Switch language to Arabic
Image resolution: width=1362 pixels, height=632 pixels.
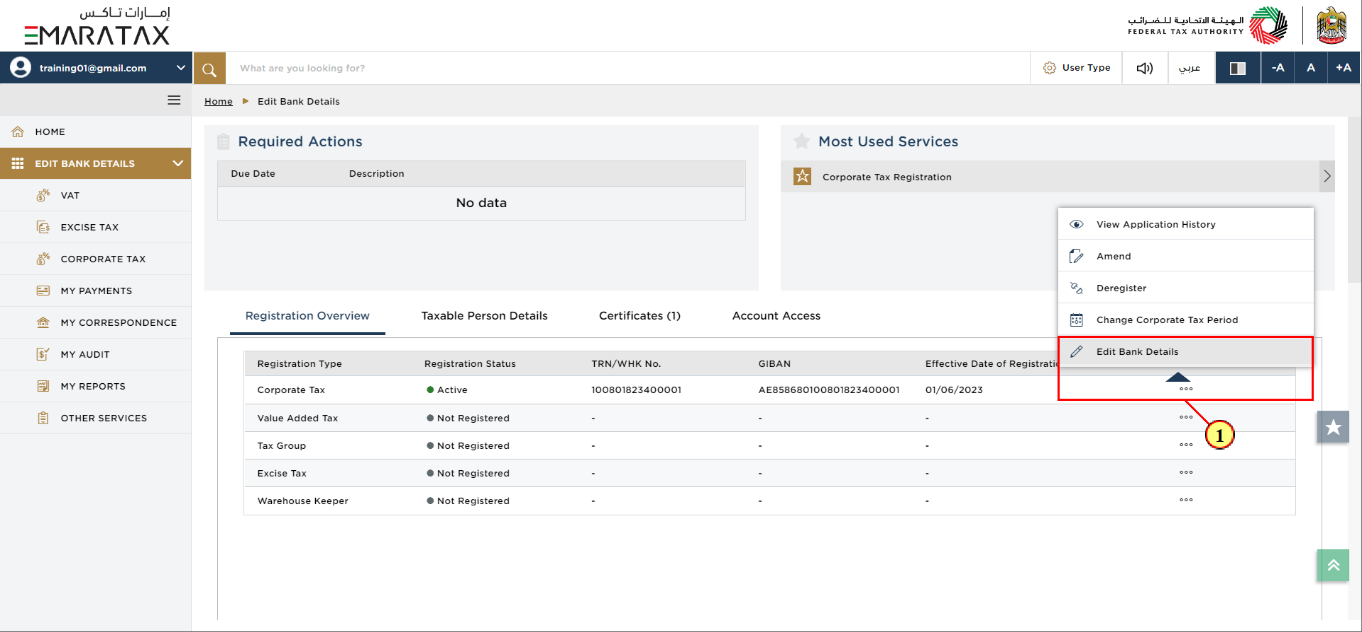[x=1190, y=68]
